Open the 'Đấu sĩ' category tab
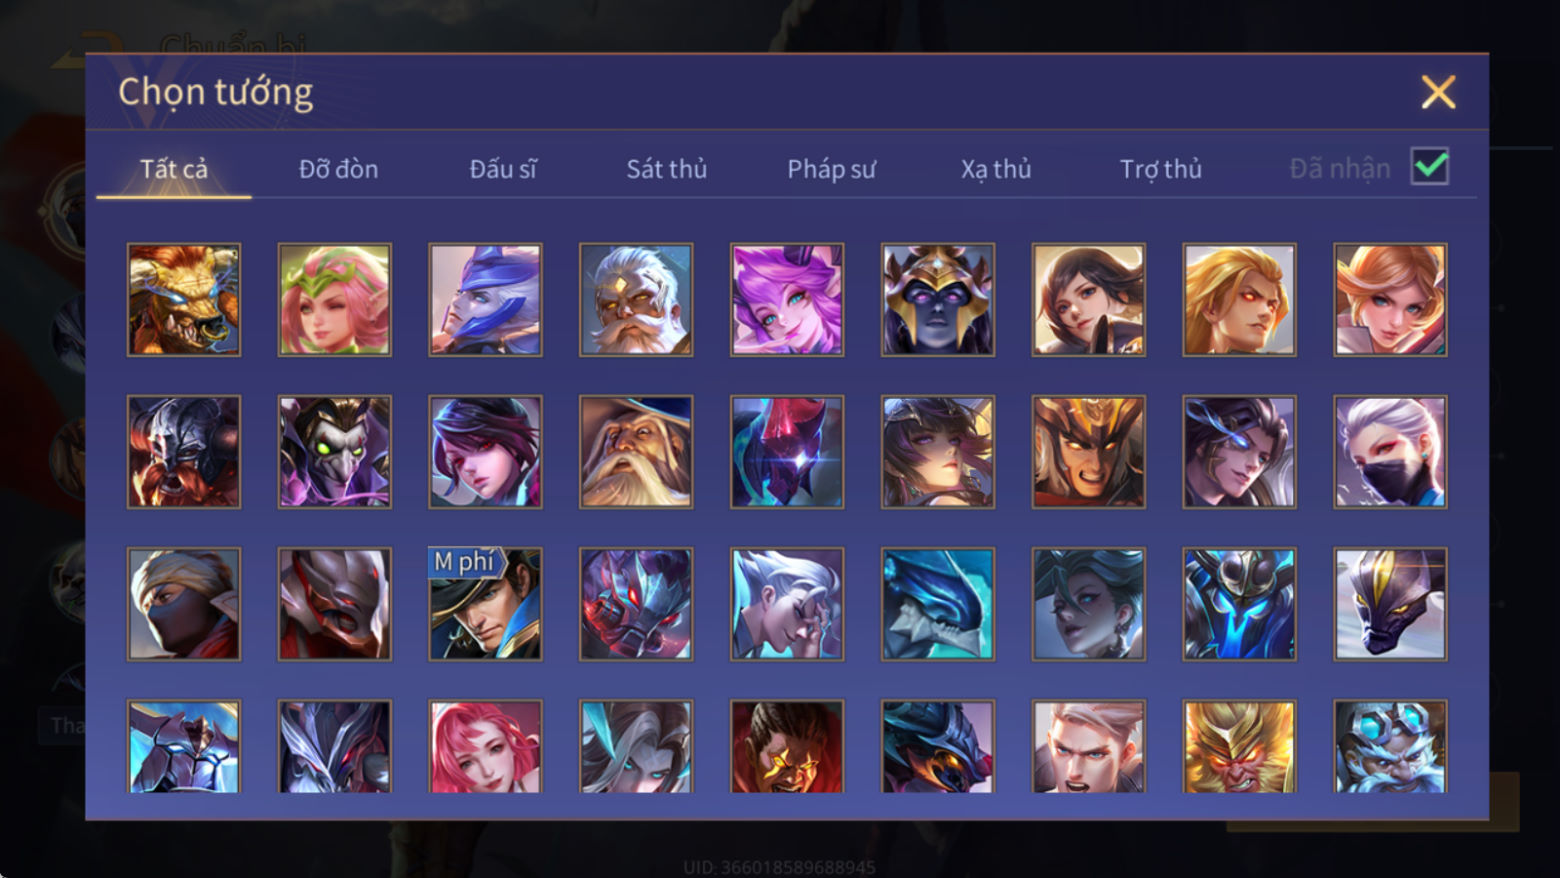Viewport: 1560px width, 878px height. [x=503, y=169]
